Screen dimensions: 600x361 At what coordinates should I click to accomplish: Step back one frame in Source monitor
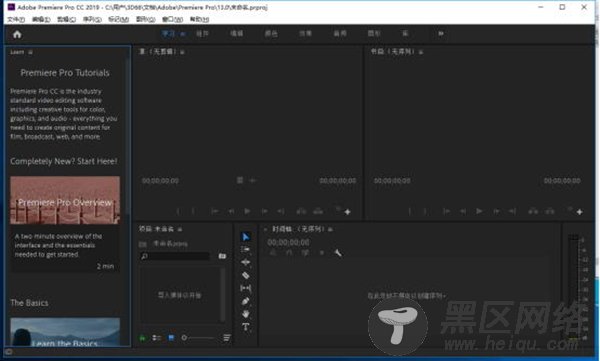231,211
